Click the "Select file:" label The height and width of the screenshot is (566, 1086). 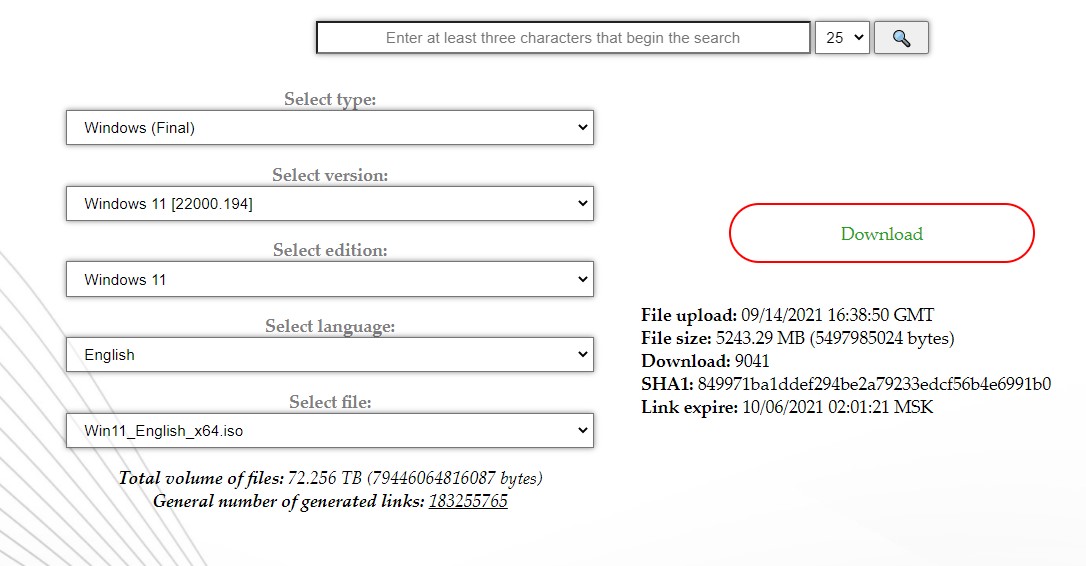click(330, 402)
